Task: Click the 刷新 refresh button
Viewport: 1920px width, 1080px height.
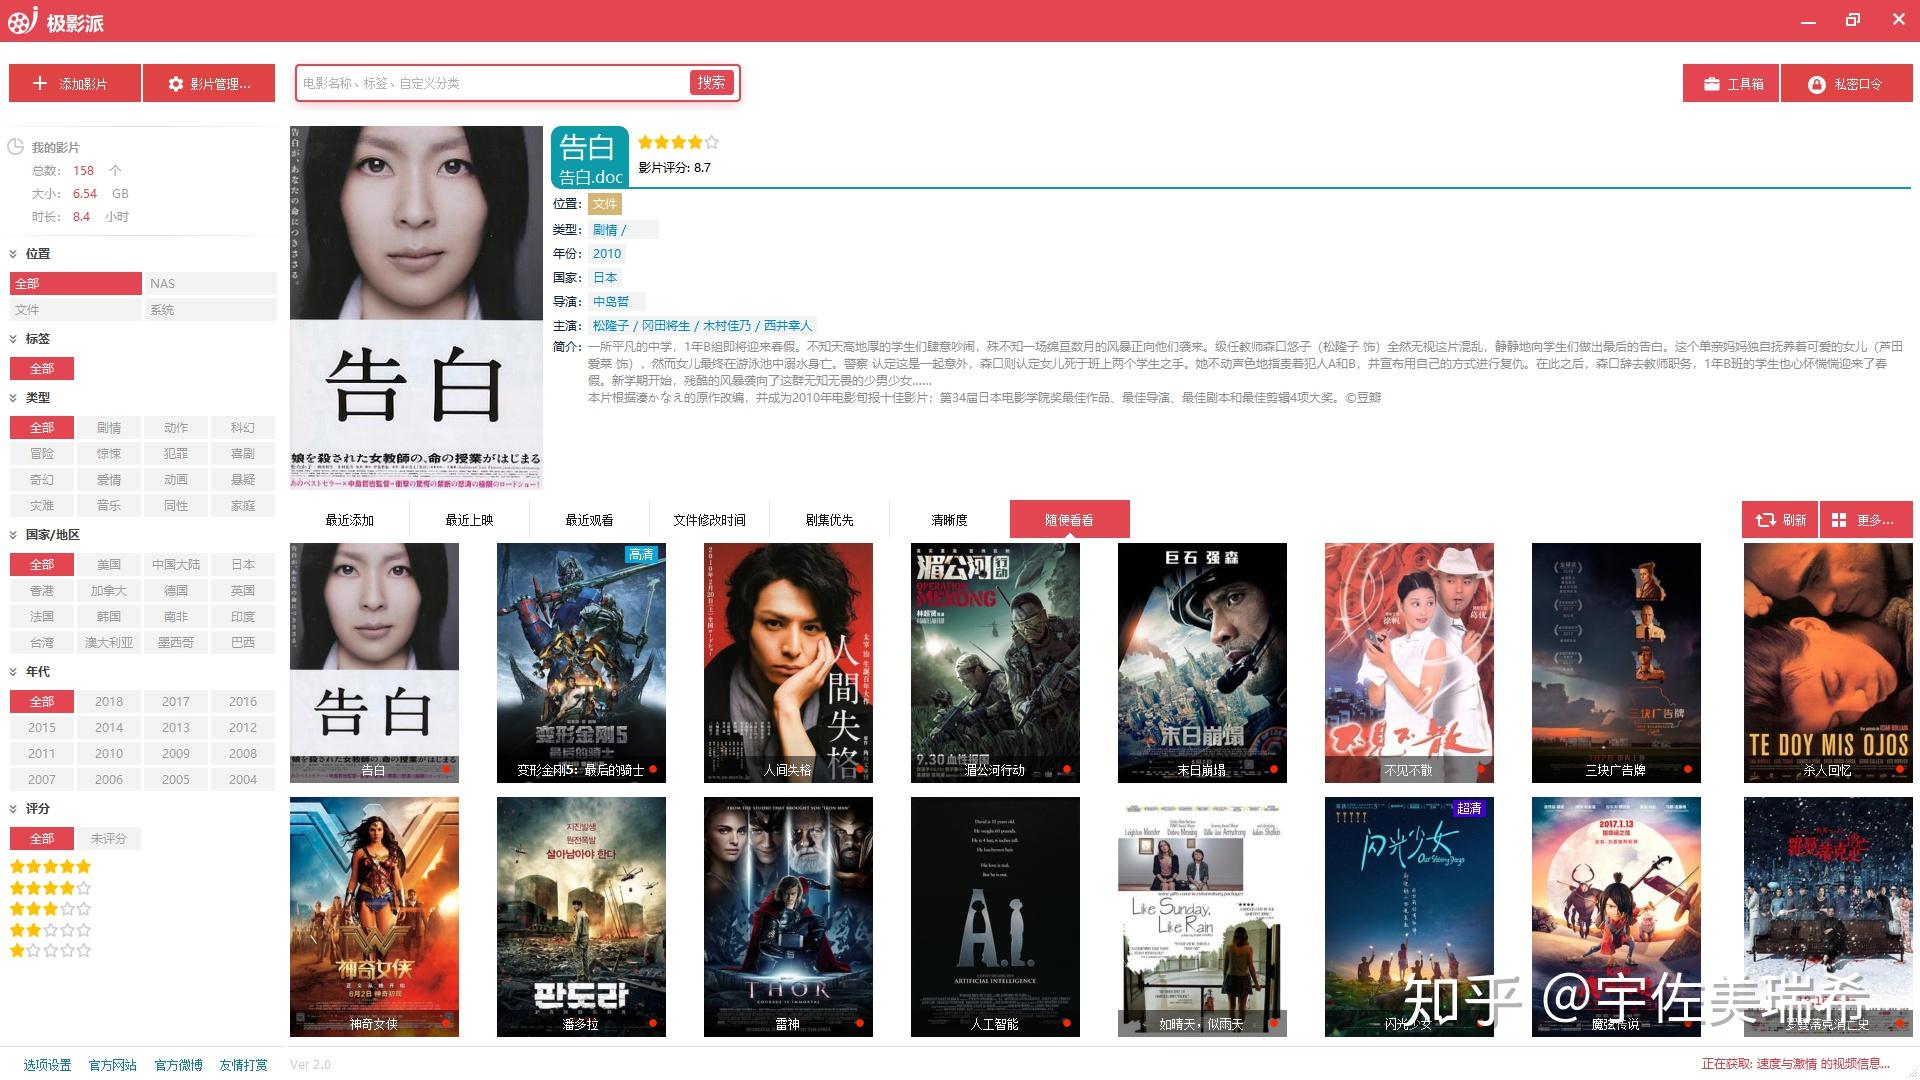Action: (x=1780, y=520)
